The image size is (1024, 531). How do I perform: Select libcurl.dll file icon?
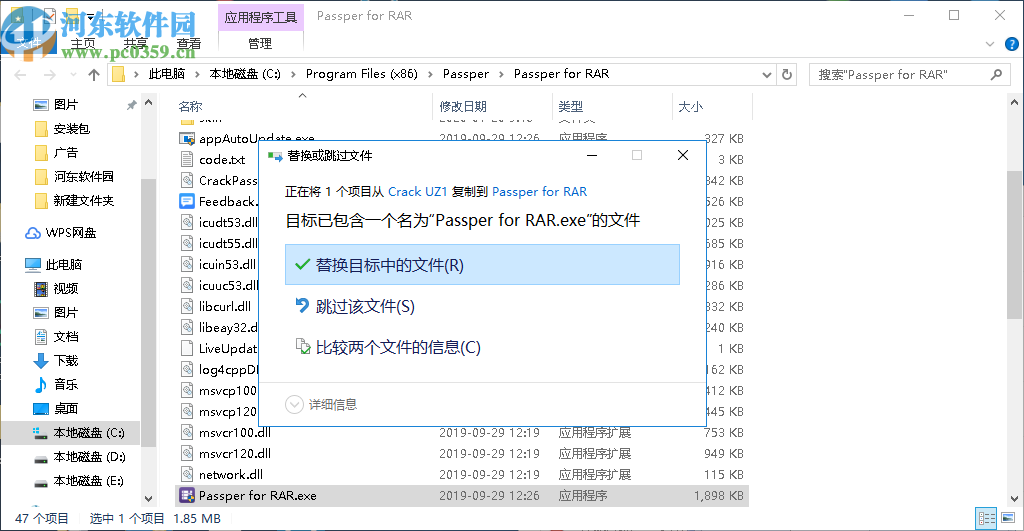tap(187, 306)
